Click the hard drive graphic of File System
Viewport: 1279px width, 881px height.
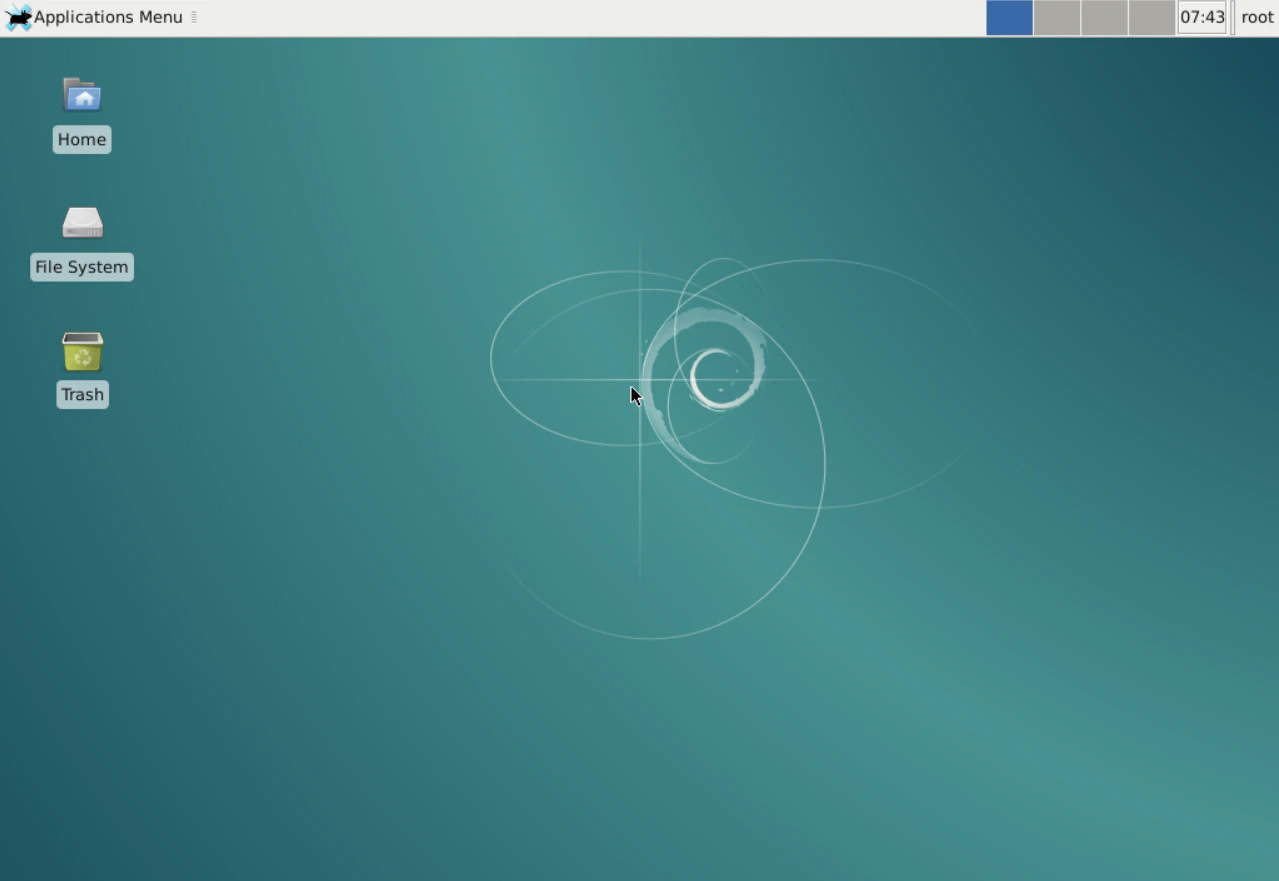pos(82,223)
